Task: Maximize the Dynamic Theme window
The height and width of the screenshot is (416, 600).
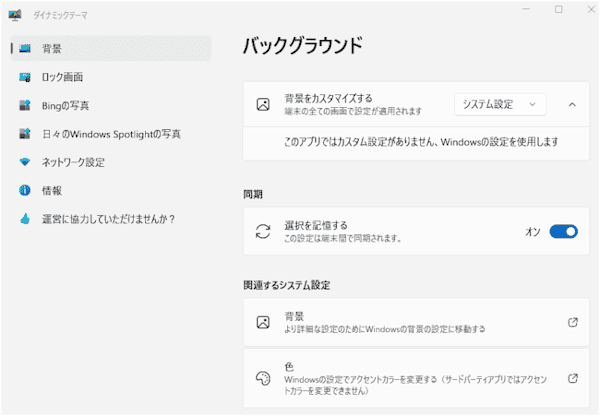Action: (x=559, y=9)
